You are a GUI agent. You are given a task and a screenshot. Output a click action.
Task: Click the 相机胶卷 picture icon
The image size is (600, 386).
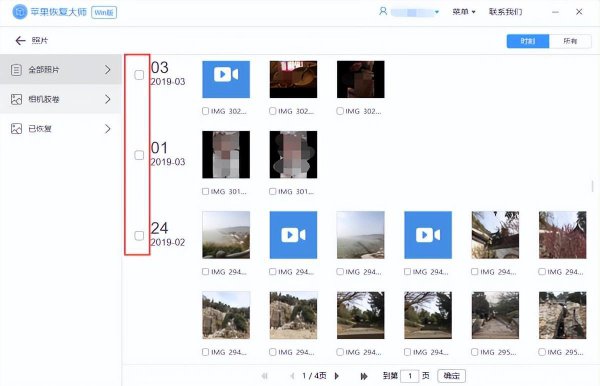(x=16, y=99)
